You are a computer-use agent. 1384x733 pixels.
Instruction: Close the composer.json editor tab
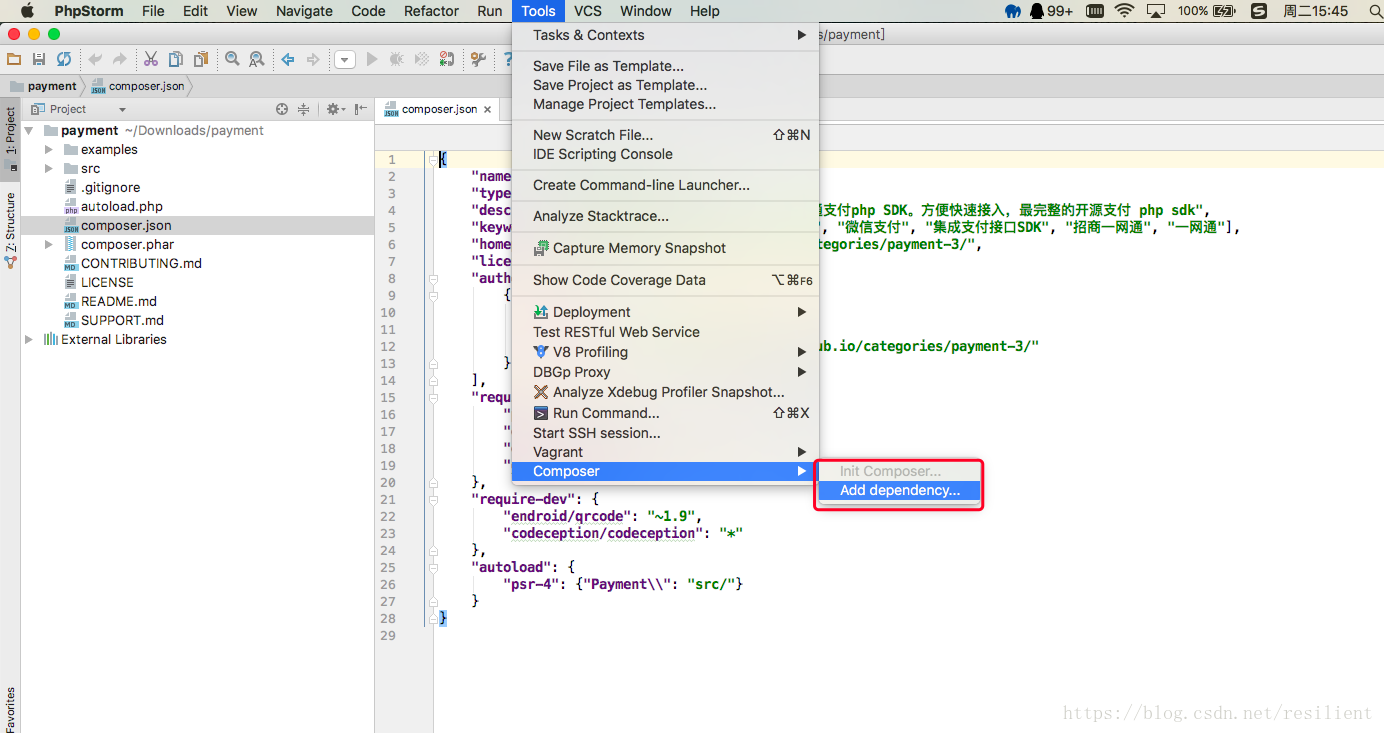(488, 109)
